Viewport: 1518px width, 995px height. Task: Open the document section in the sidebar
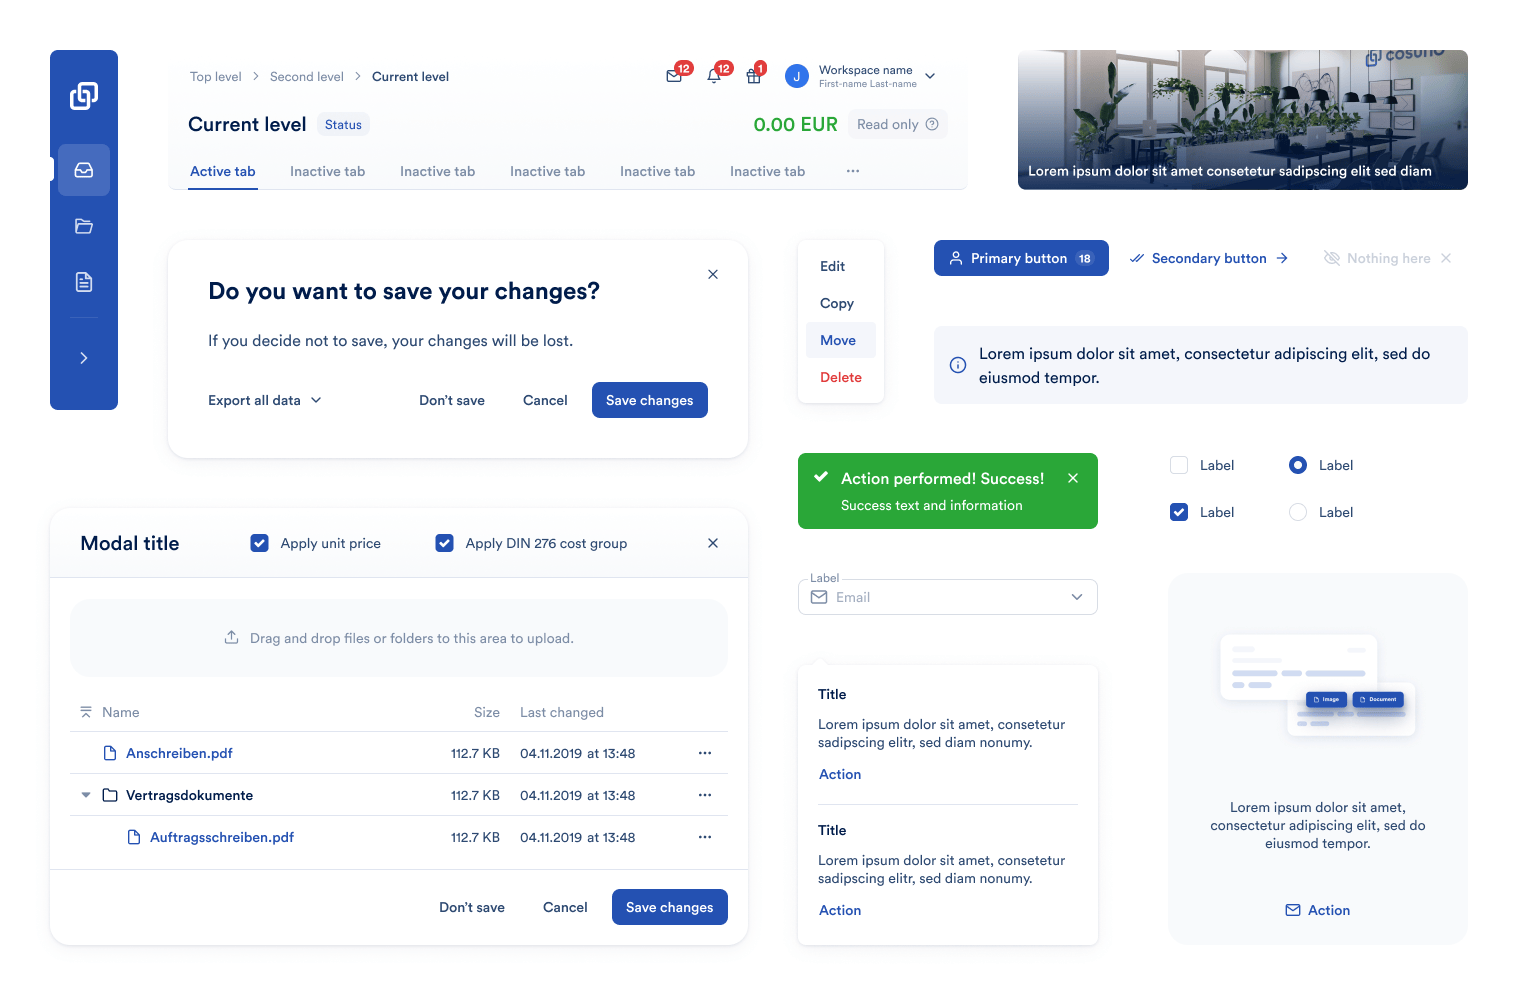pyautogui.click(x=84, y=281)
